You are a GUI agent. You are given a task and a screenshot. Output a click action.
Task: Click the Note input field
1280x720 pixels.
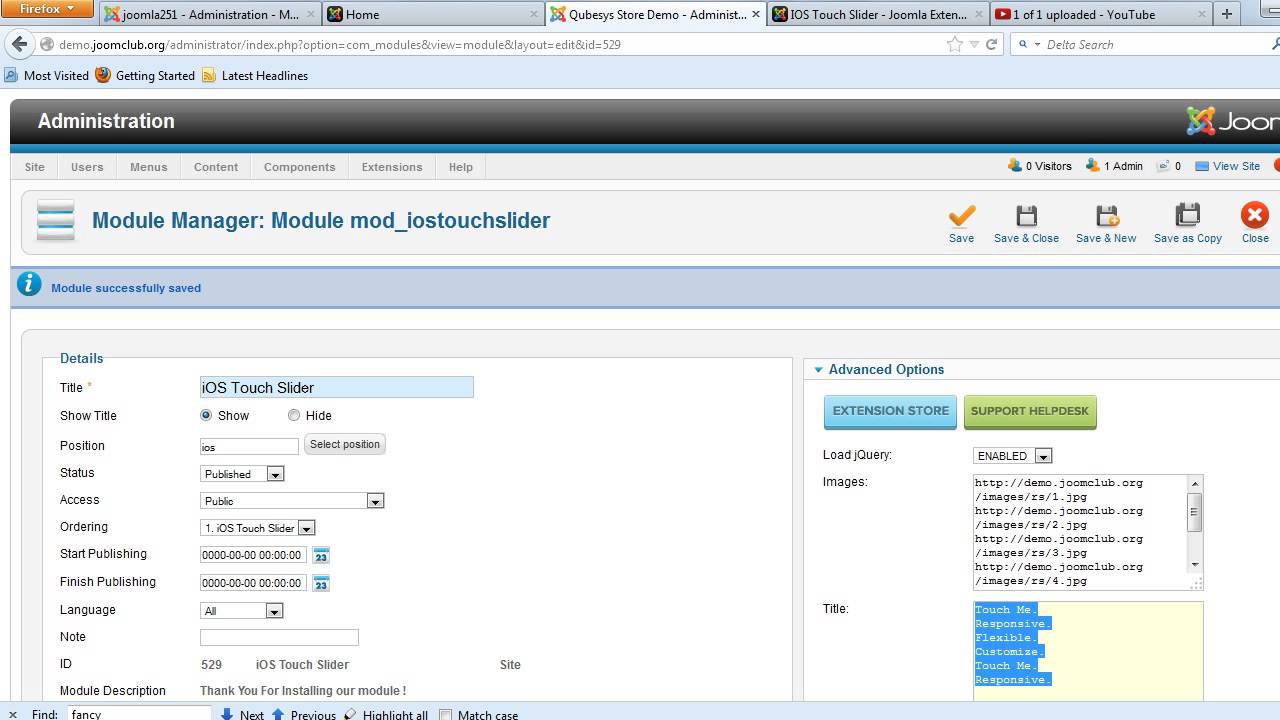(279, 637)
